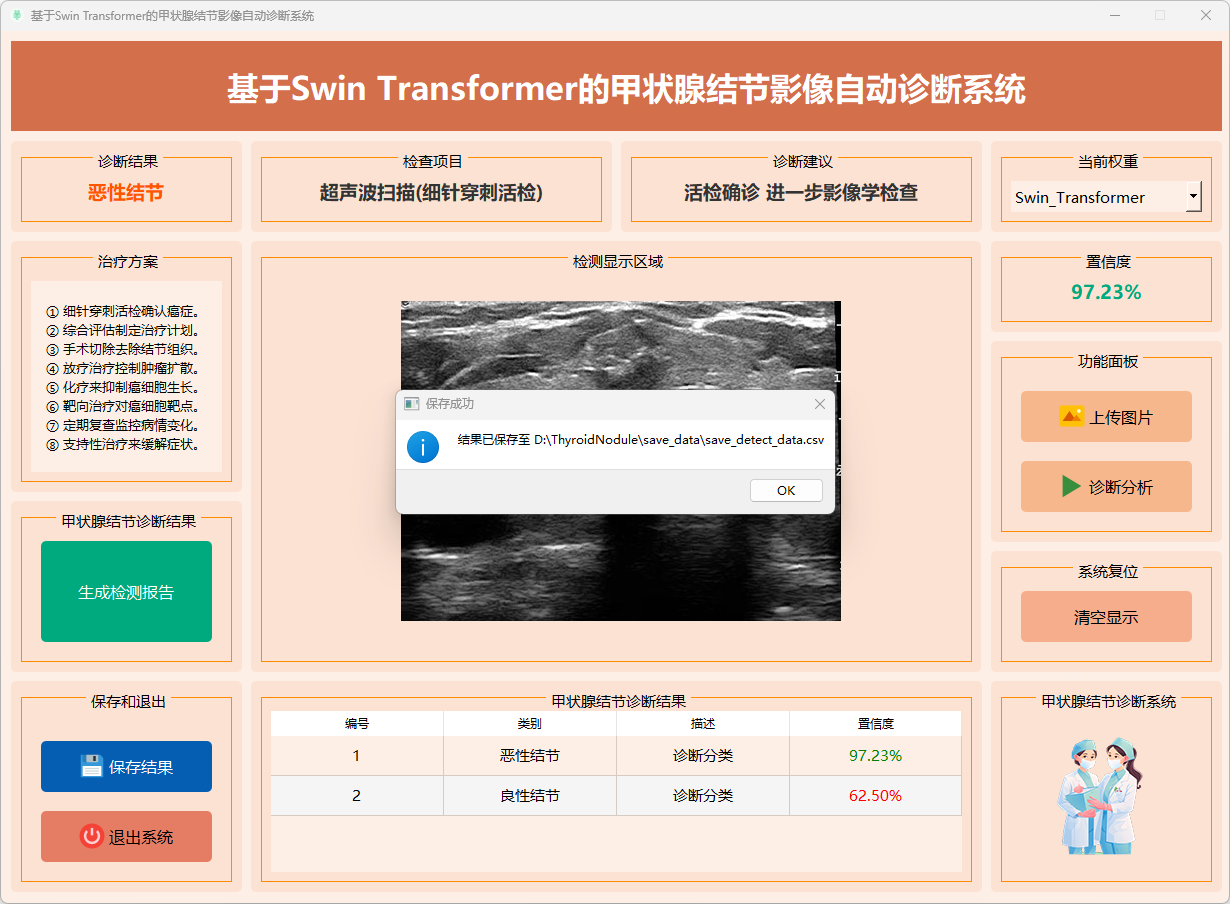This screenshot has height=904, width=1230.
Task: Close the 保存成功 dialog with its X
Action: pos(820,404)
